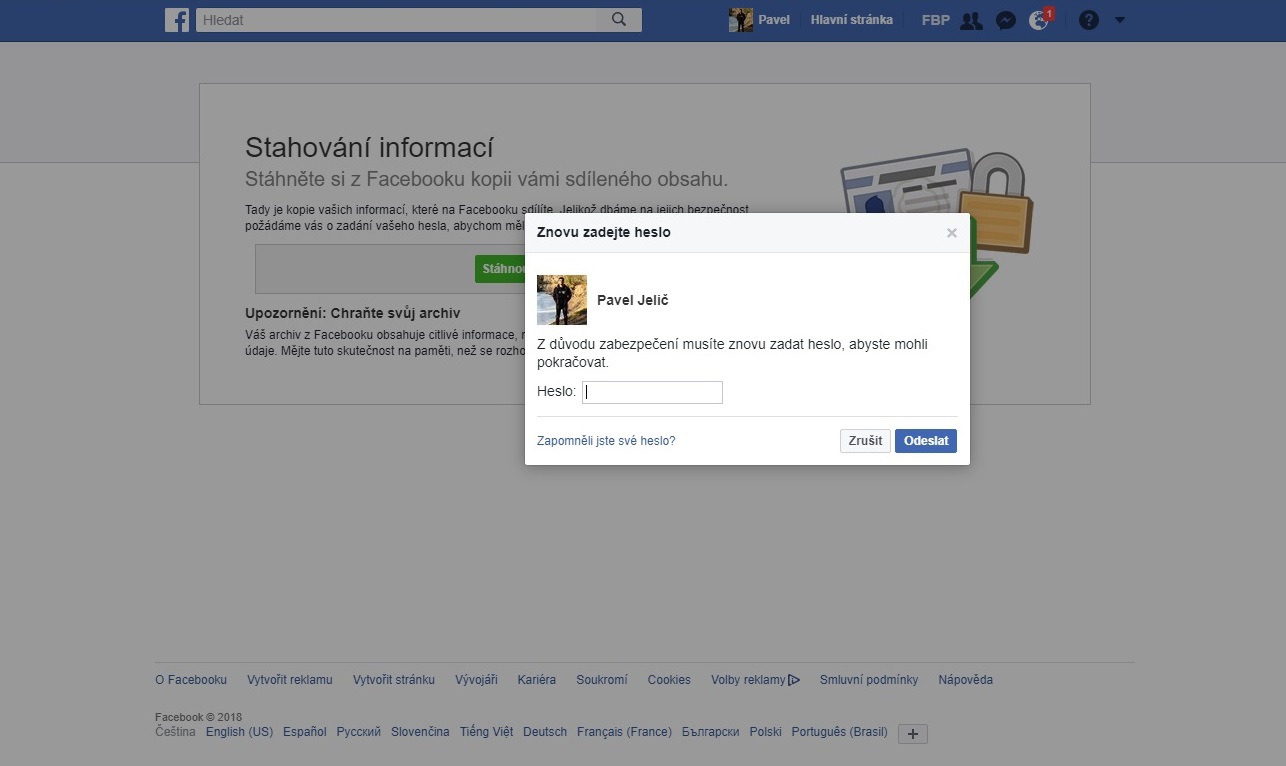Screen dimensions: 1286x766
Task: Click the green Stáhnout archiv button
Action: click(x=500, y=269)
